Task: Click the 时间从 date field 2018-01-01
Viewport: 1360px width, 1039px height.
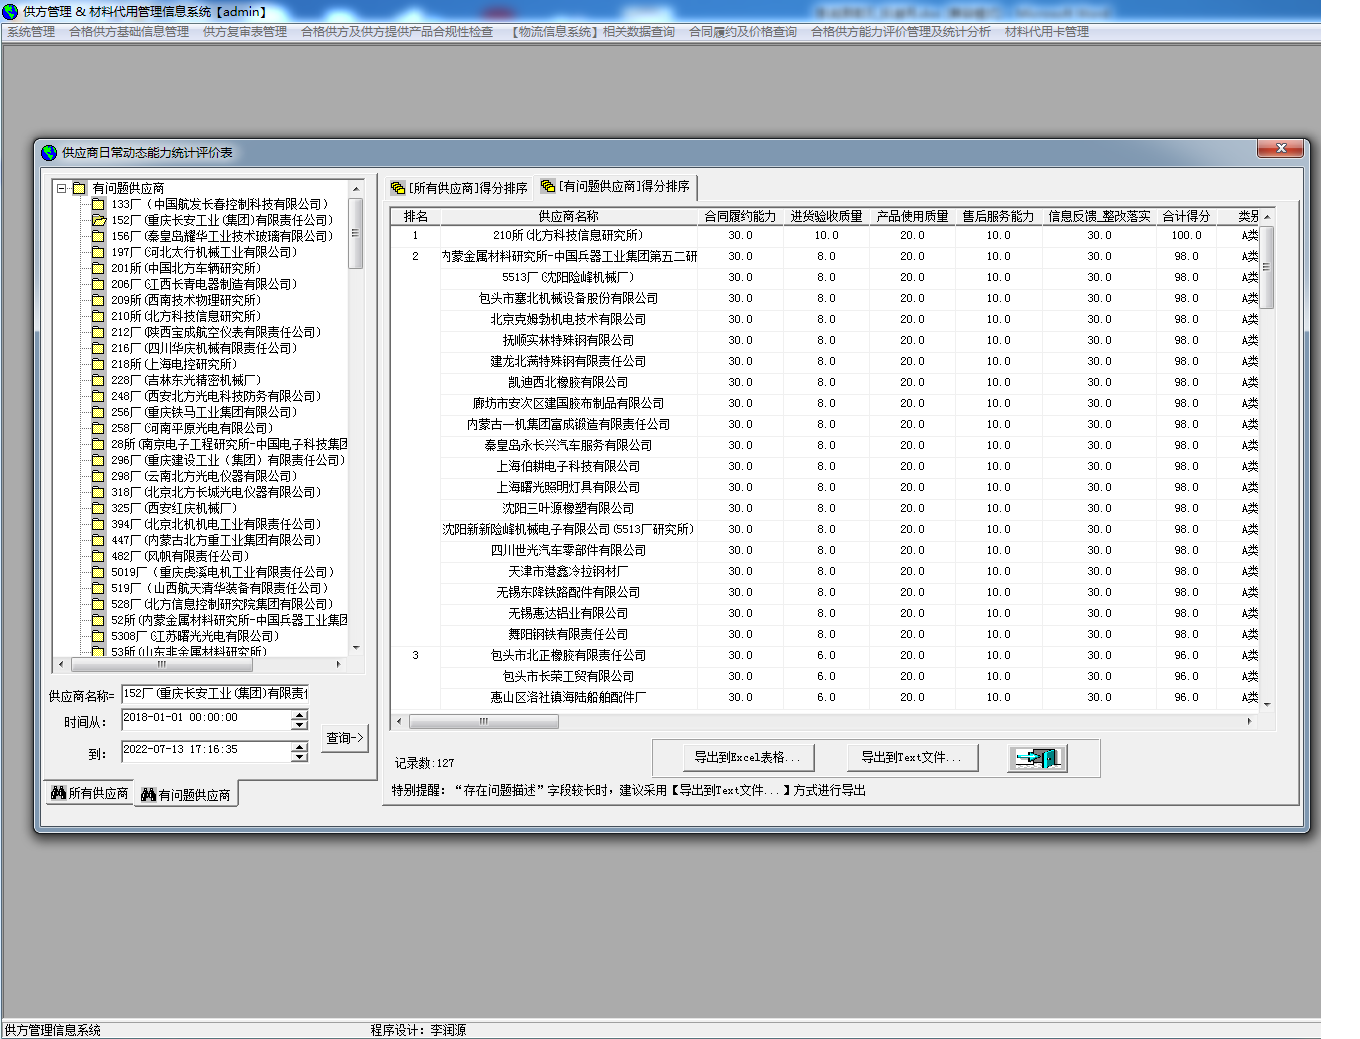Action: (206, 719)
